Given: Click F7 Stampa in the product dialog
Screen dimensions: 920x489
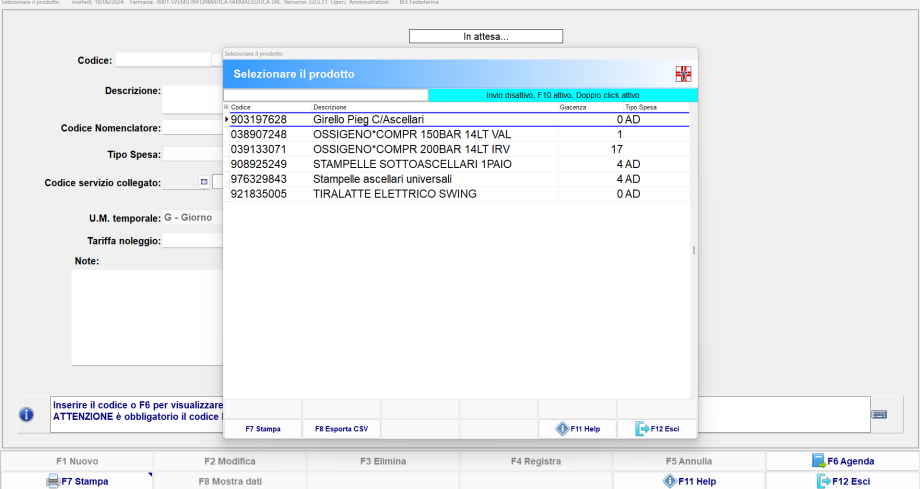Looking at the screenshot, I should pos(262,428).
